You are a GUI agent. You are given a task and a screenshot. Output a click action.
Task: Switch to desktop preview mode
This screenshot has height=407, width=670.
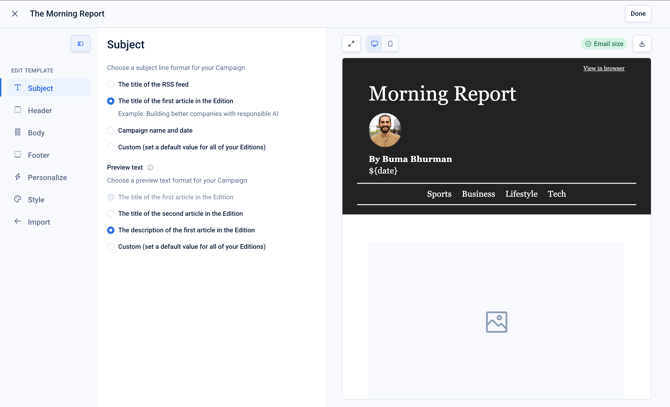point(374,44)
